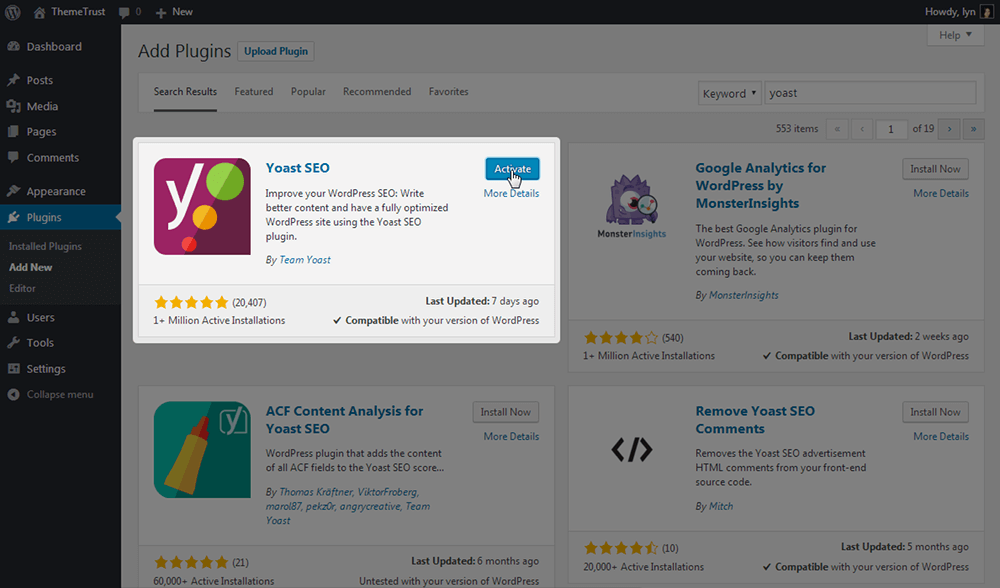
Task: Collapse the admin sidebar menu
Action: [x=52, y=395]
